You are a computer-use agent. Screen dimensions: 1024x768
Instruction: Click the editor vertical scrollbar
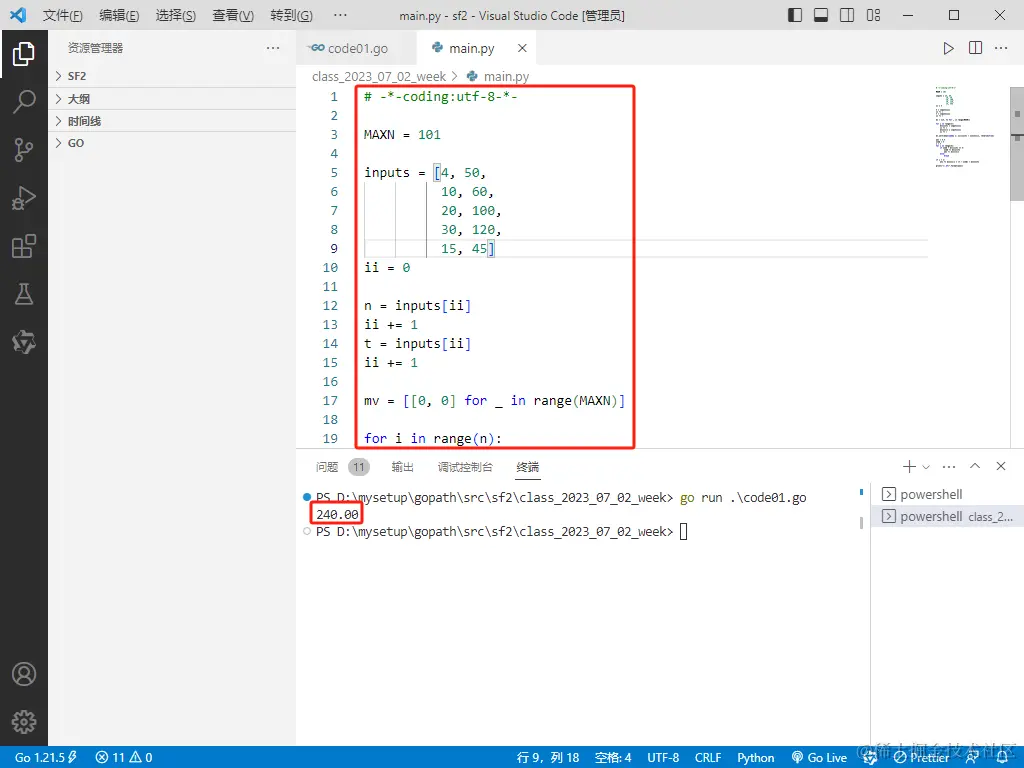coord(1017,144)
